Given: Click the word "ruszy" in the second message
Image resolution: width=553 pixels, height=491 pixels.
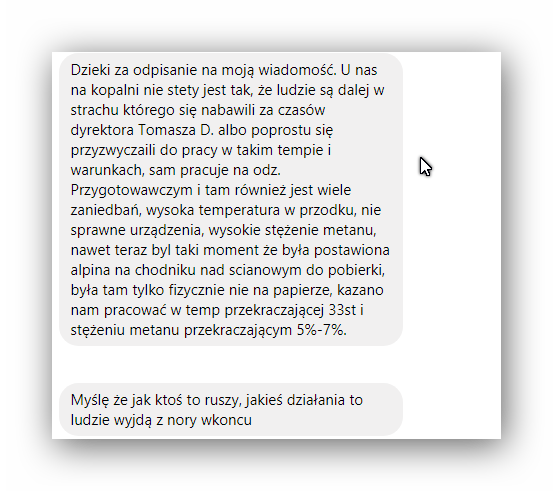Looking at the screenshot, I should 222,400.
